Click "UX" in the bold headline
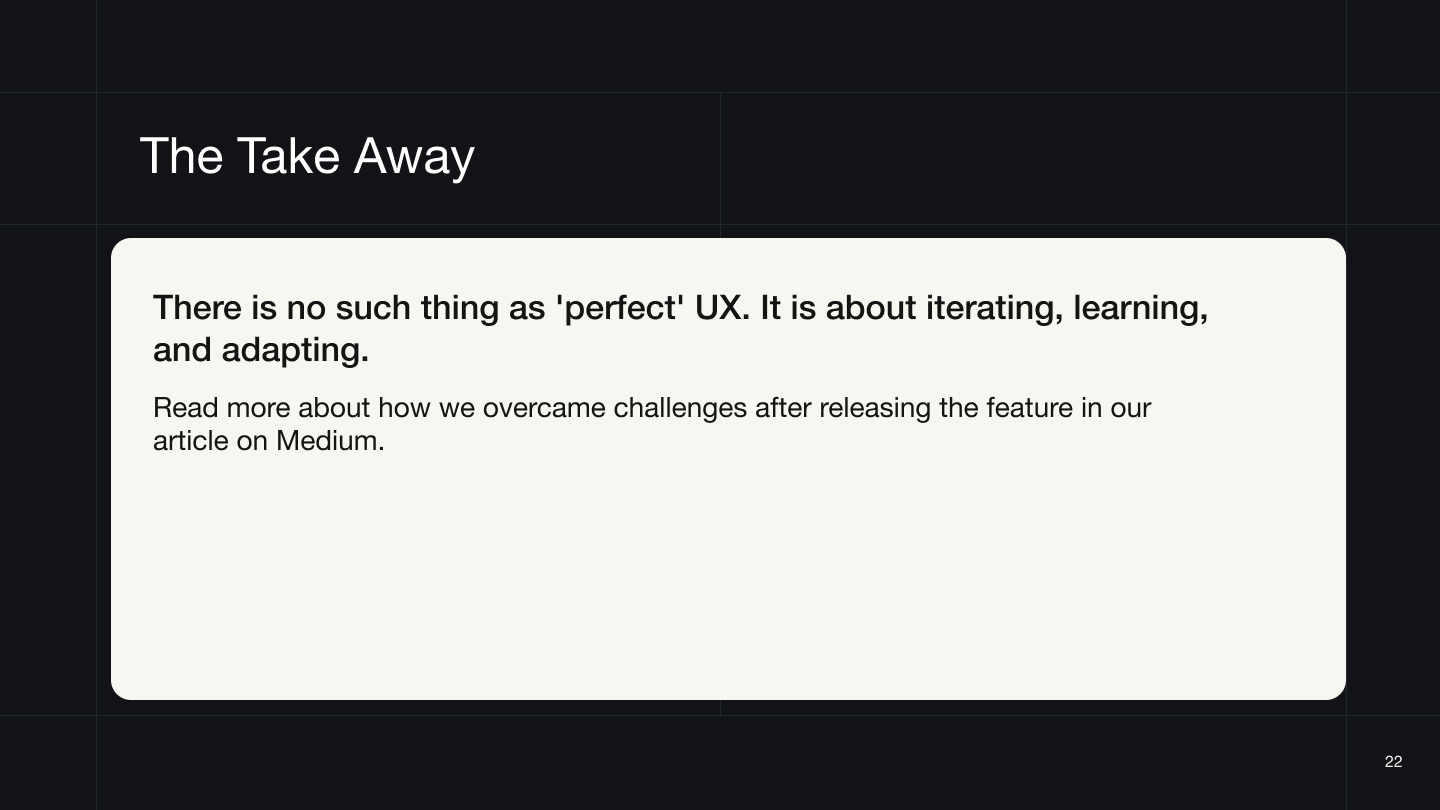The width and height of the screenshot is (1440, 810). click(718, 308)
